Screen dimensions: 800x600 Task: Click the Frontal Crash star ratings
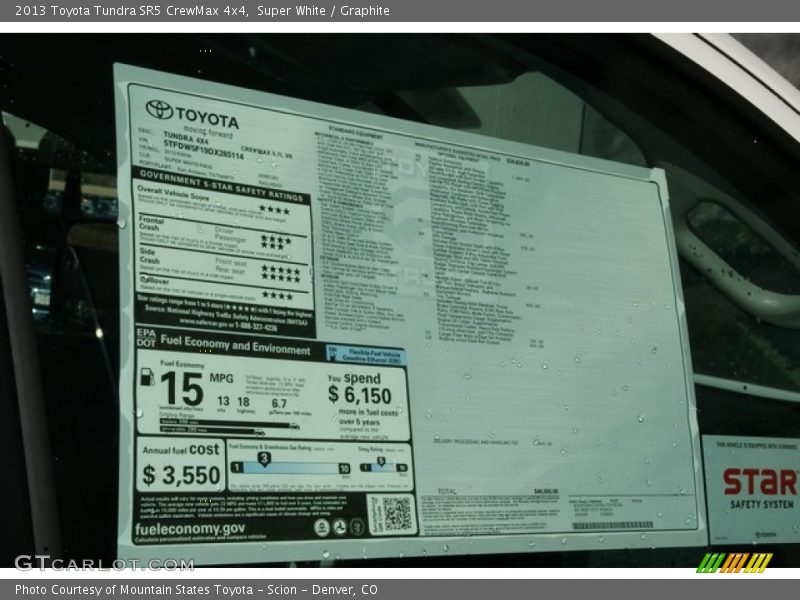[276, 240]
